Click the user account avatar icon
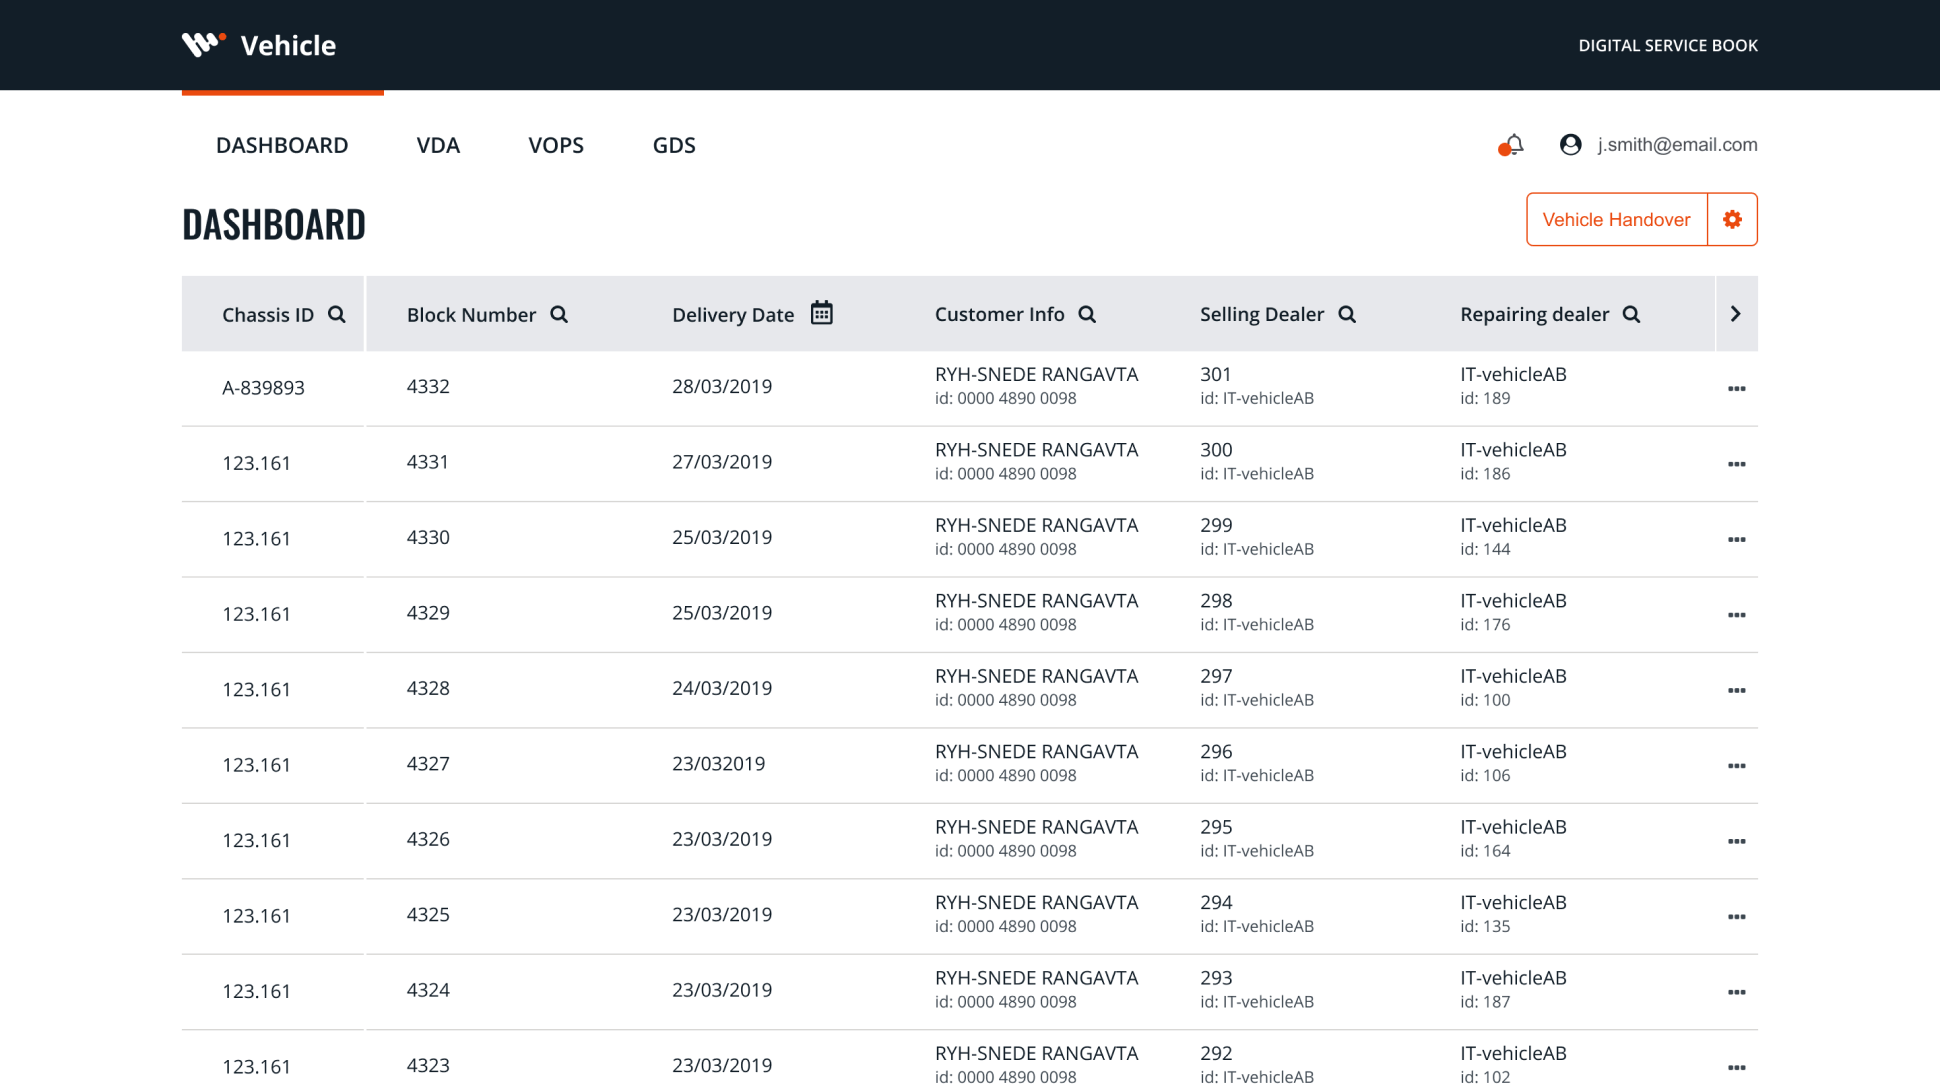Image resolution: width=1940 pixels, height=1090 pixels. [x=1570, y=145]
